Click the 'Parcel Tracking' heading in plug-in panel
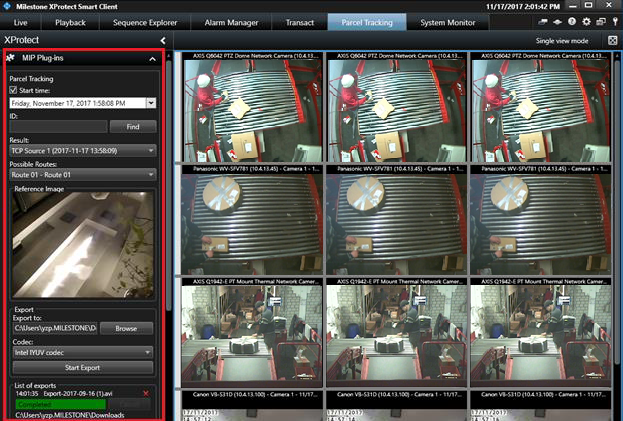The height and width of the screenshot is (421, 623). click(x=31, y=79)
